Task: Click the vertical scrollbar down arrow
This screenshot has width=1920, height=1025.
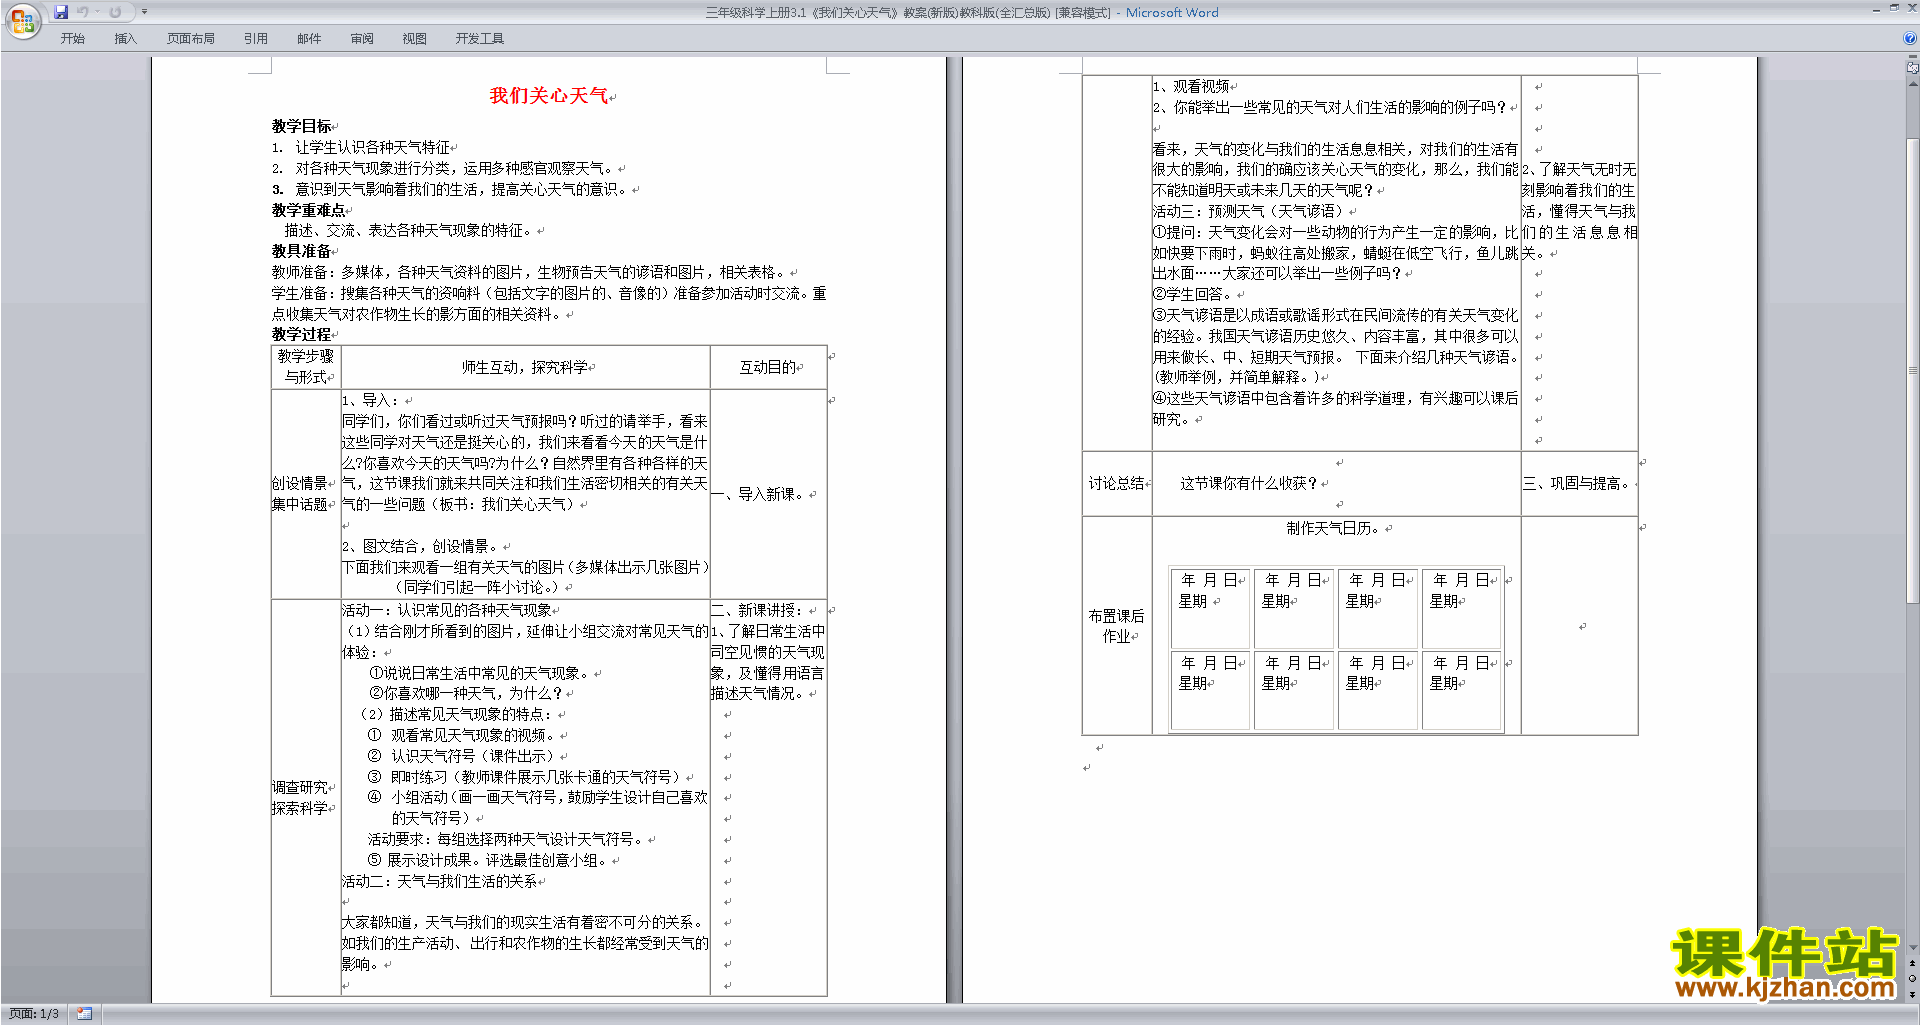Action: tap(1913, 948)
